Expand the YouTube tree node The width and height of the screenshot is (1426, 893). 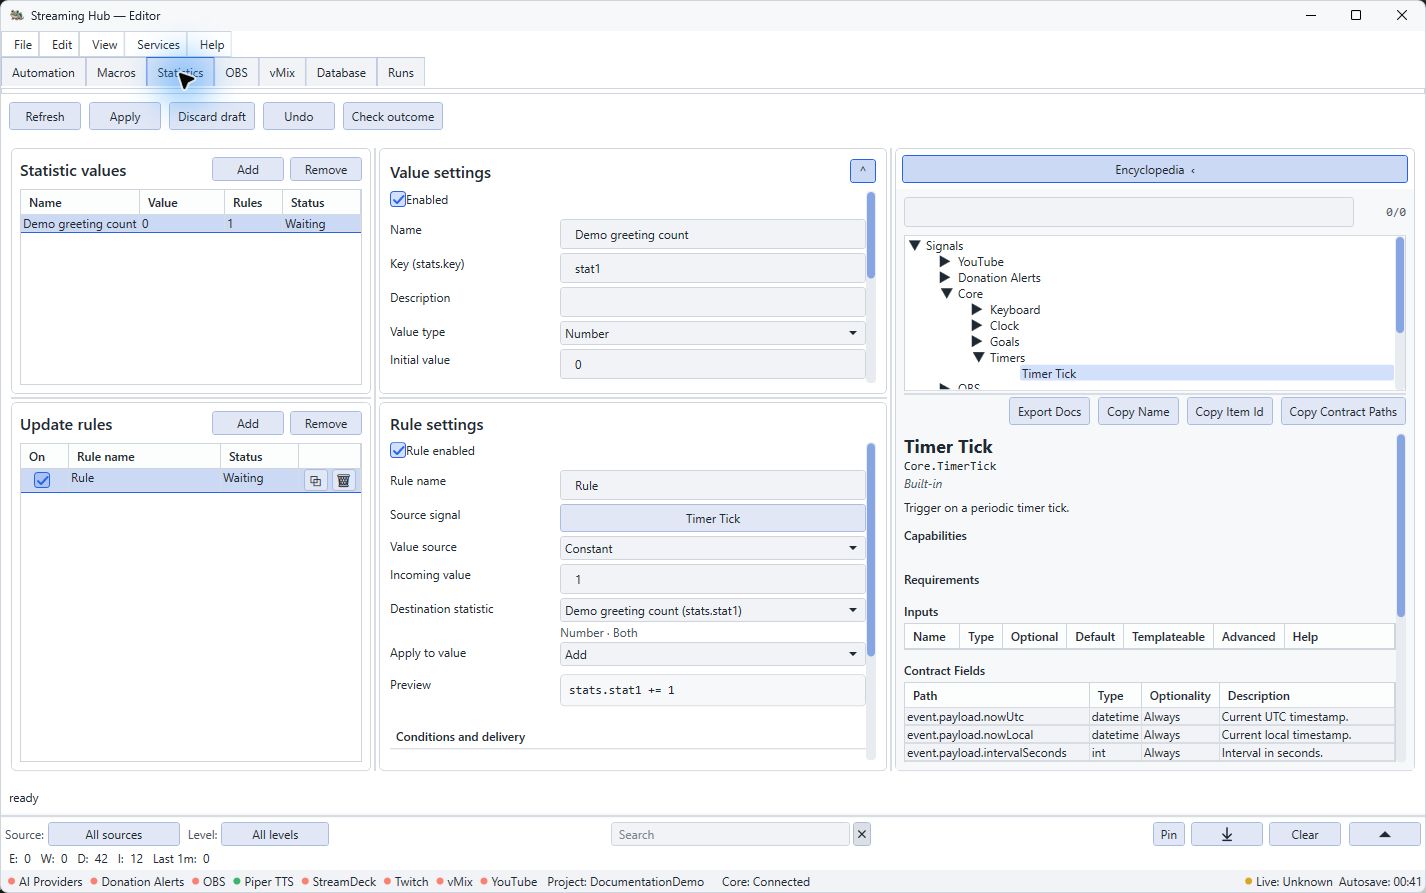945,262
